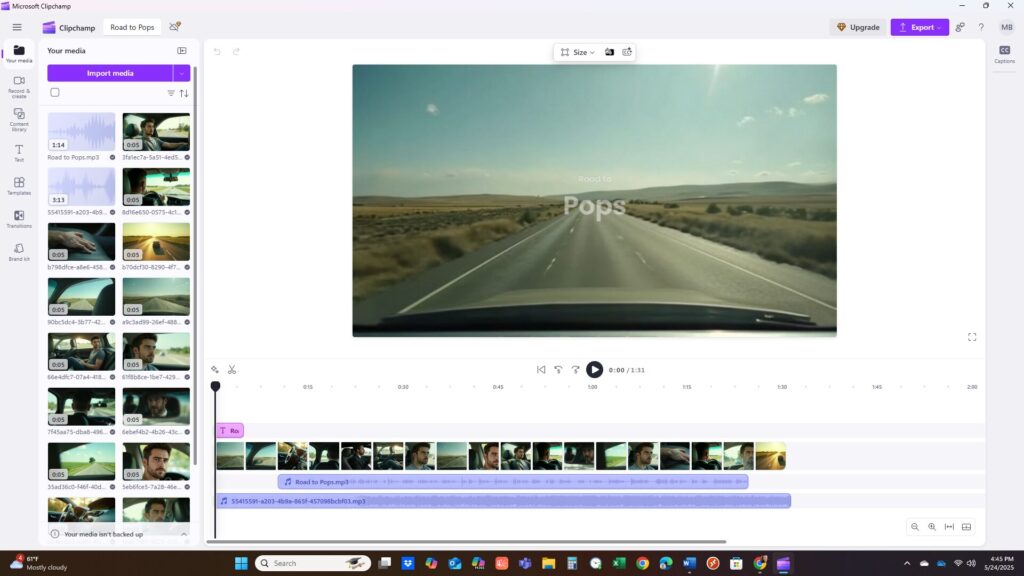The image size is (1024, 576).
Task: Click the Export button
Action: (x=918, y=27)
